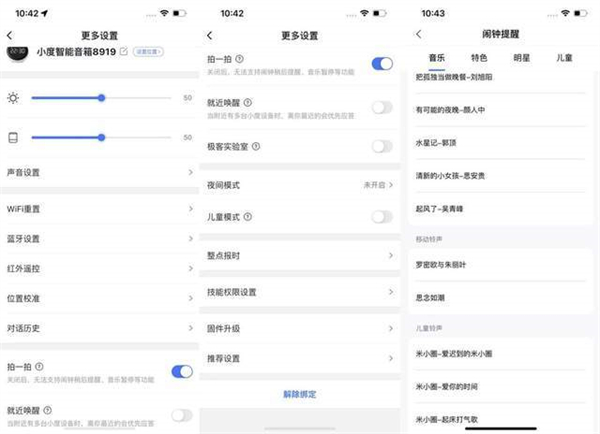Enable the 极客实验室 toggle
This screenshot has height=434, width=600.
381,147
